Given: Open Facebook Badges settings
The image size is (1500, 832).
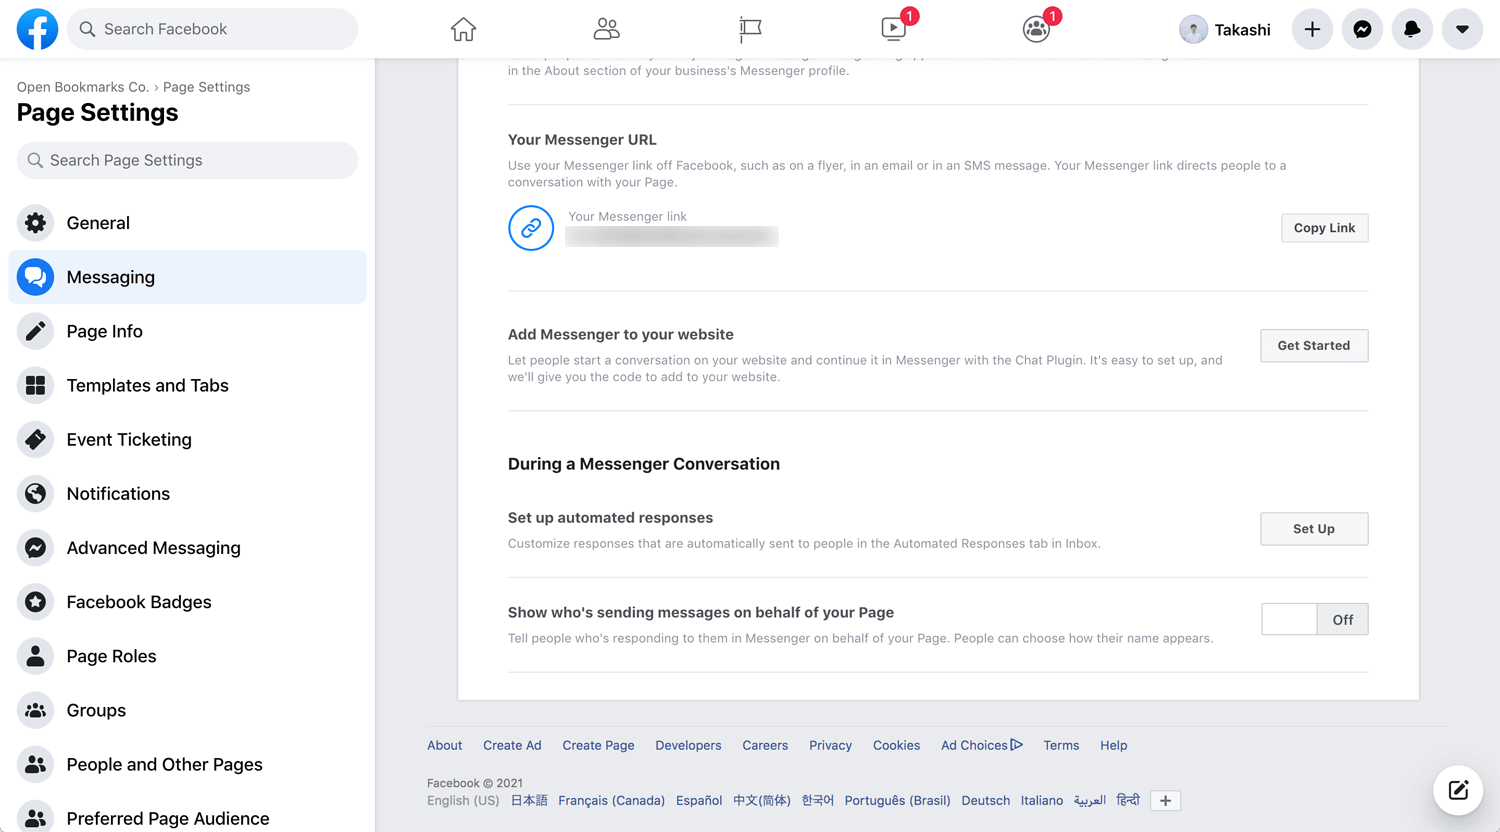Looking at the screenshot, I should (187, 601).
